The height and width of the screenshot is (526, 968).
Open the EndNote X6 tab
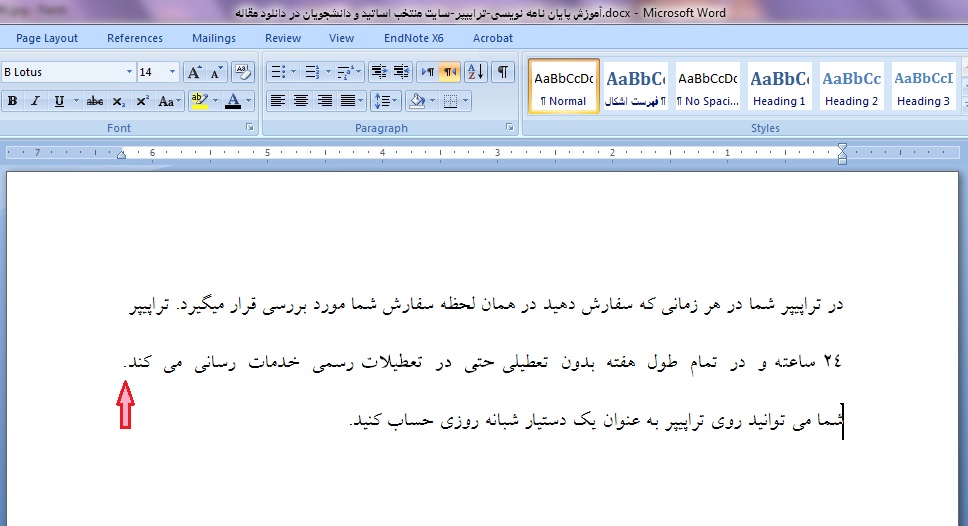(x=414, y=38)
